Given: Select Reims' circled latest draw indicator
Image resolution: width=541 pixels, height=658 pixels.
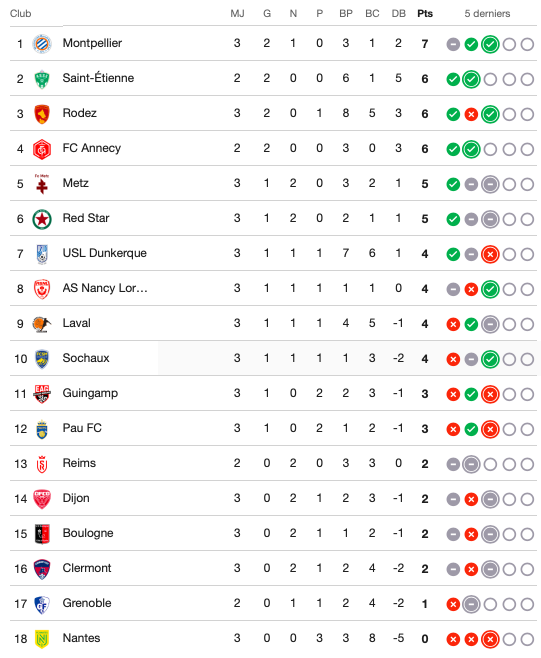Looking at the screenshot, I should [471, 464].
